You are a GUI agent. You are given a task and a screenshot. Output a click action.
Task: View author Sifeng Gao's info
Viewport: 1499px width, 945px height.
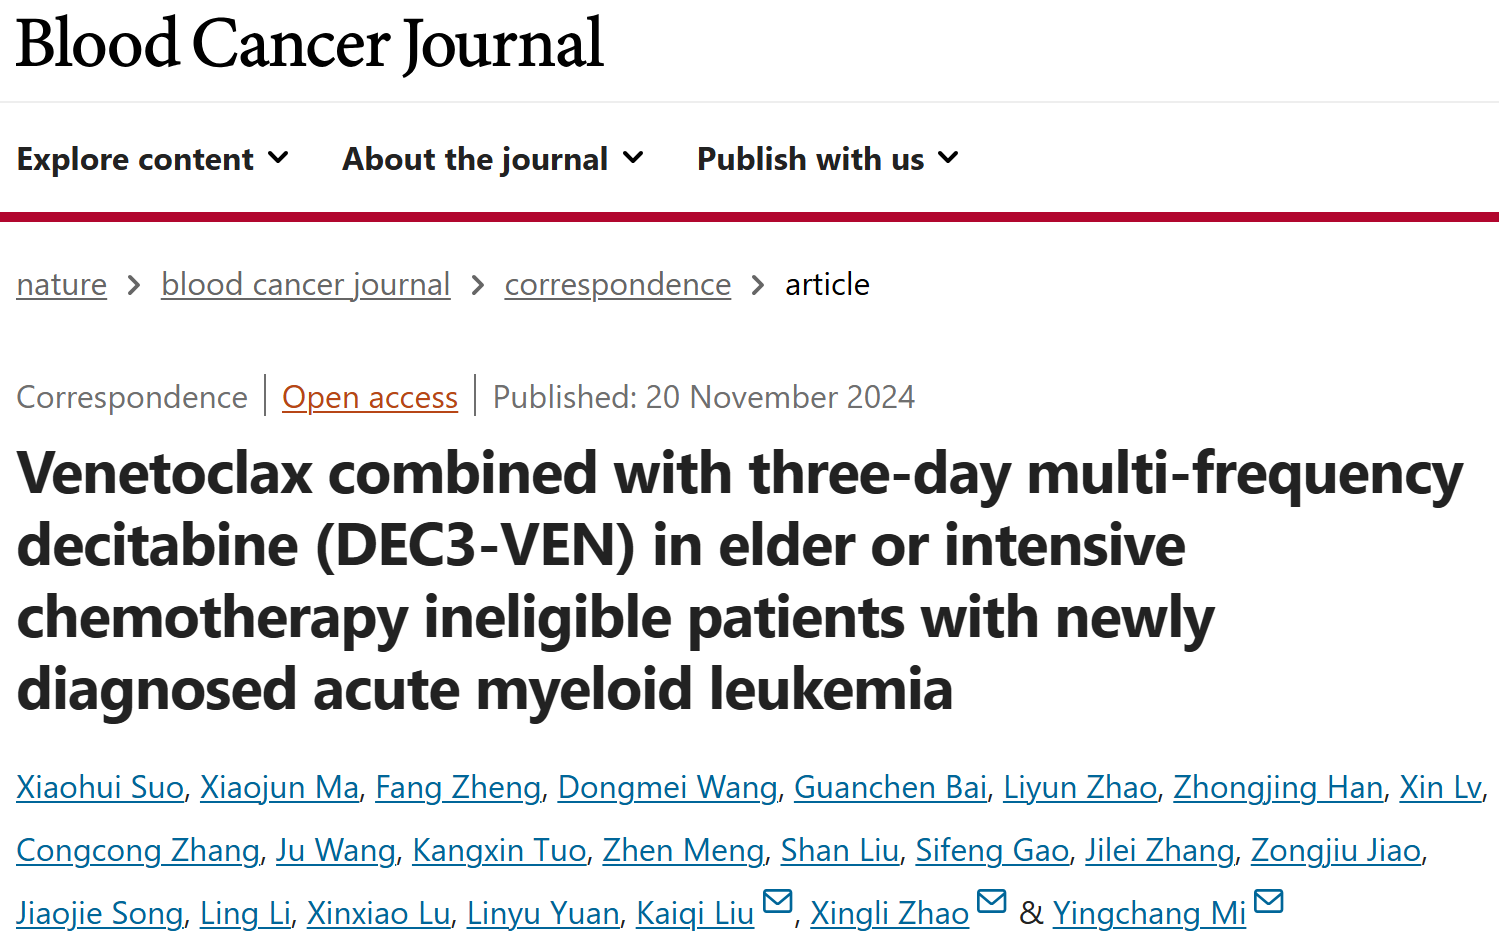coord(992,851)
